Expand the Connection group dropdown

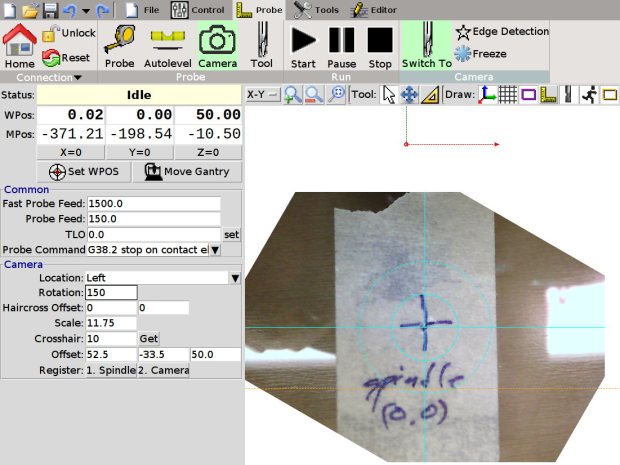pos(49,77)
